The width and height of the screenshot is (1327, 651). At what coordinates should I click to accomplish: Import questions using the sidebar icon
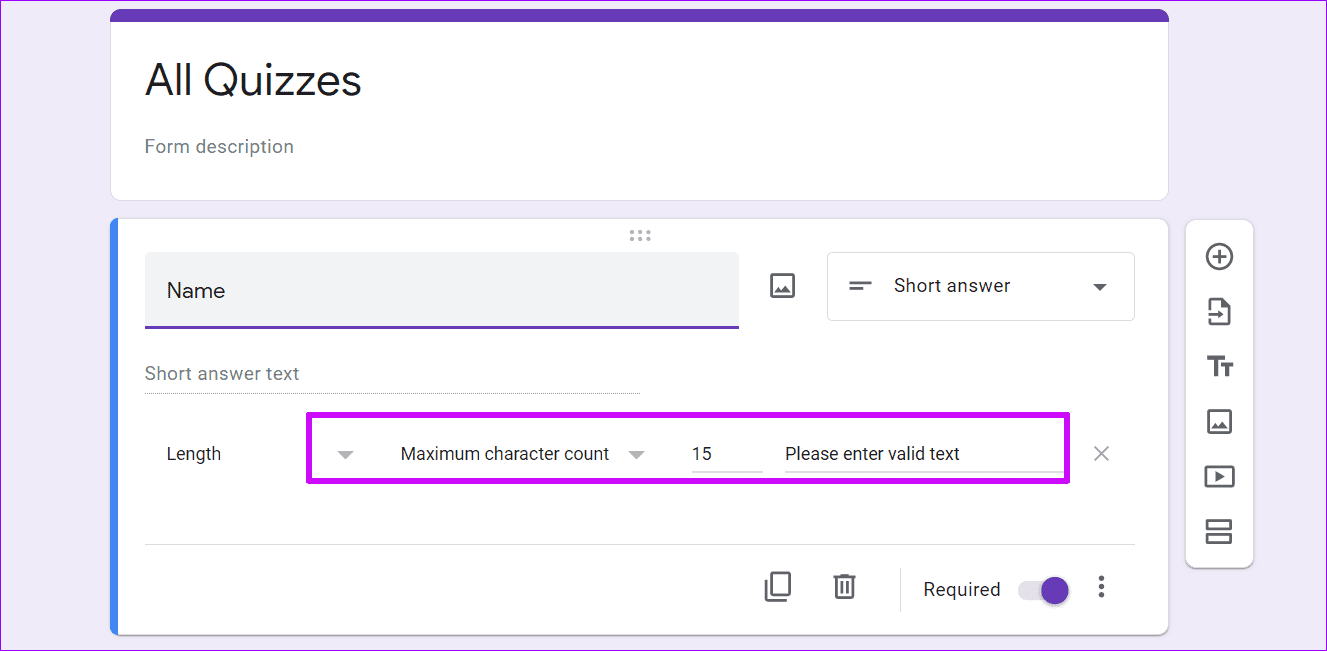[1219, 312]
